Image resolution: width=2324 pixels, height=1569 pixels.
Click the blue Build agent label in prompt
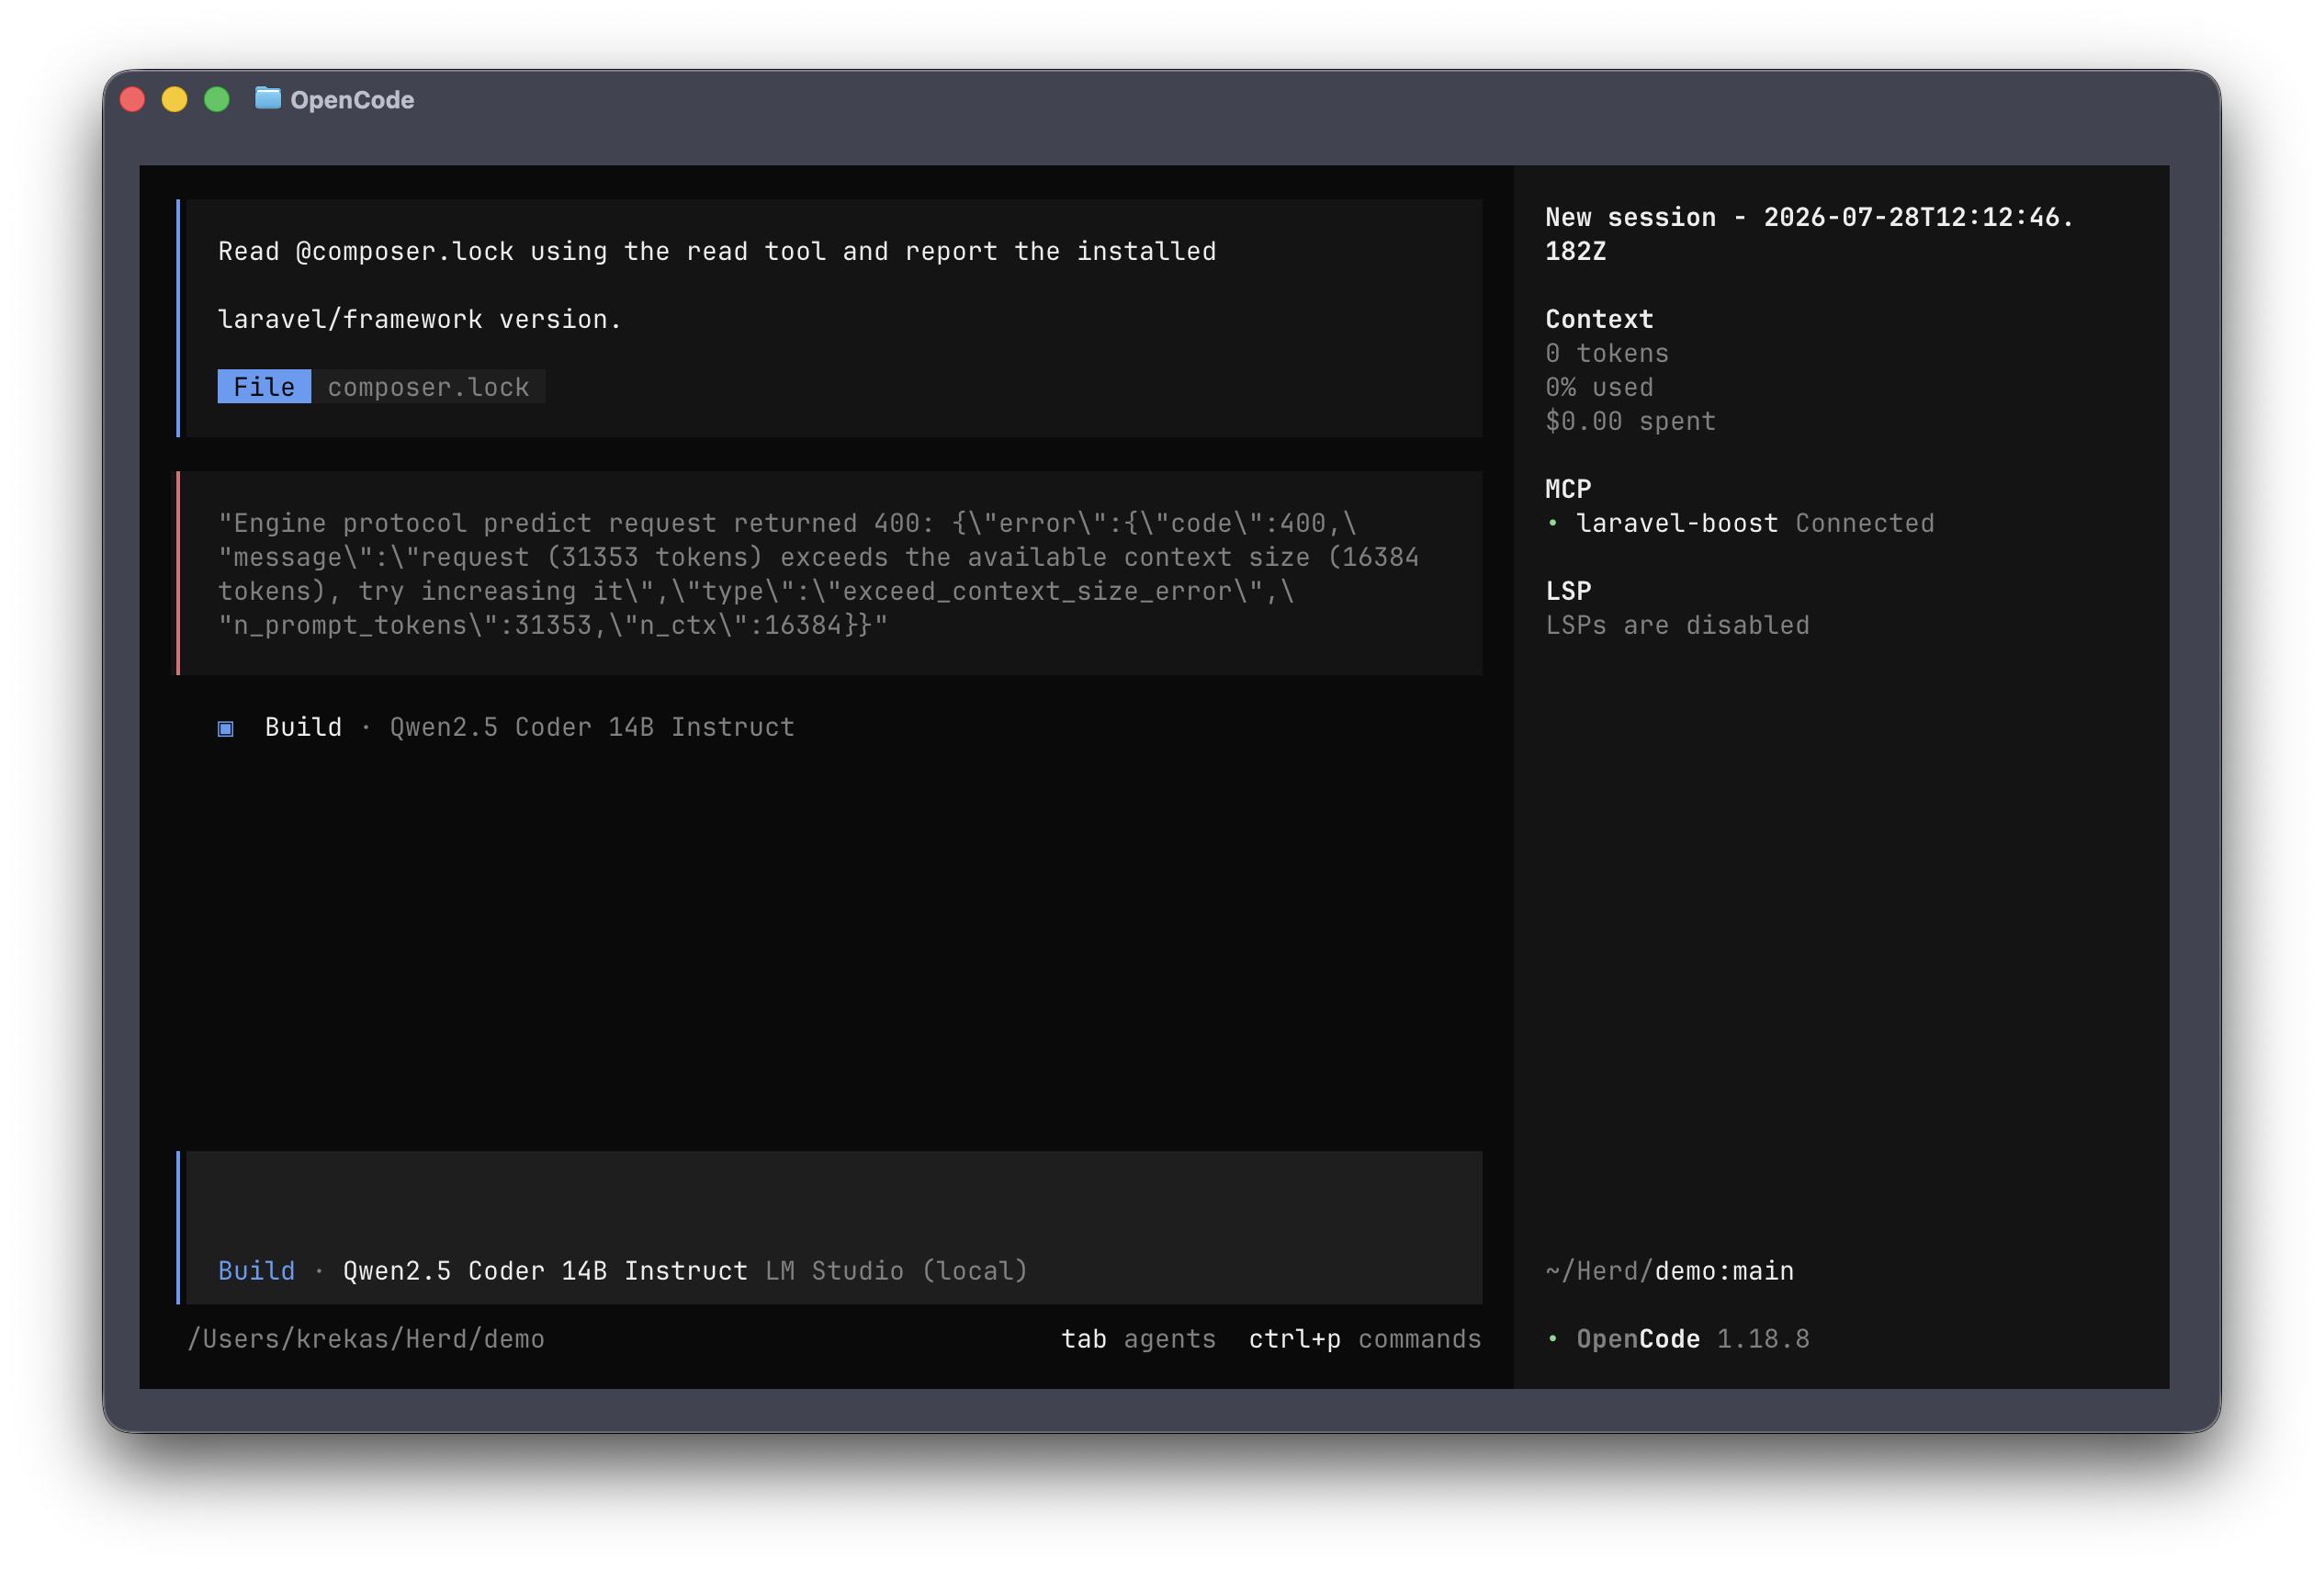point(257,1271)
